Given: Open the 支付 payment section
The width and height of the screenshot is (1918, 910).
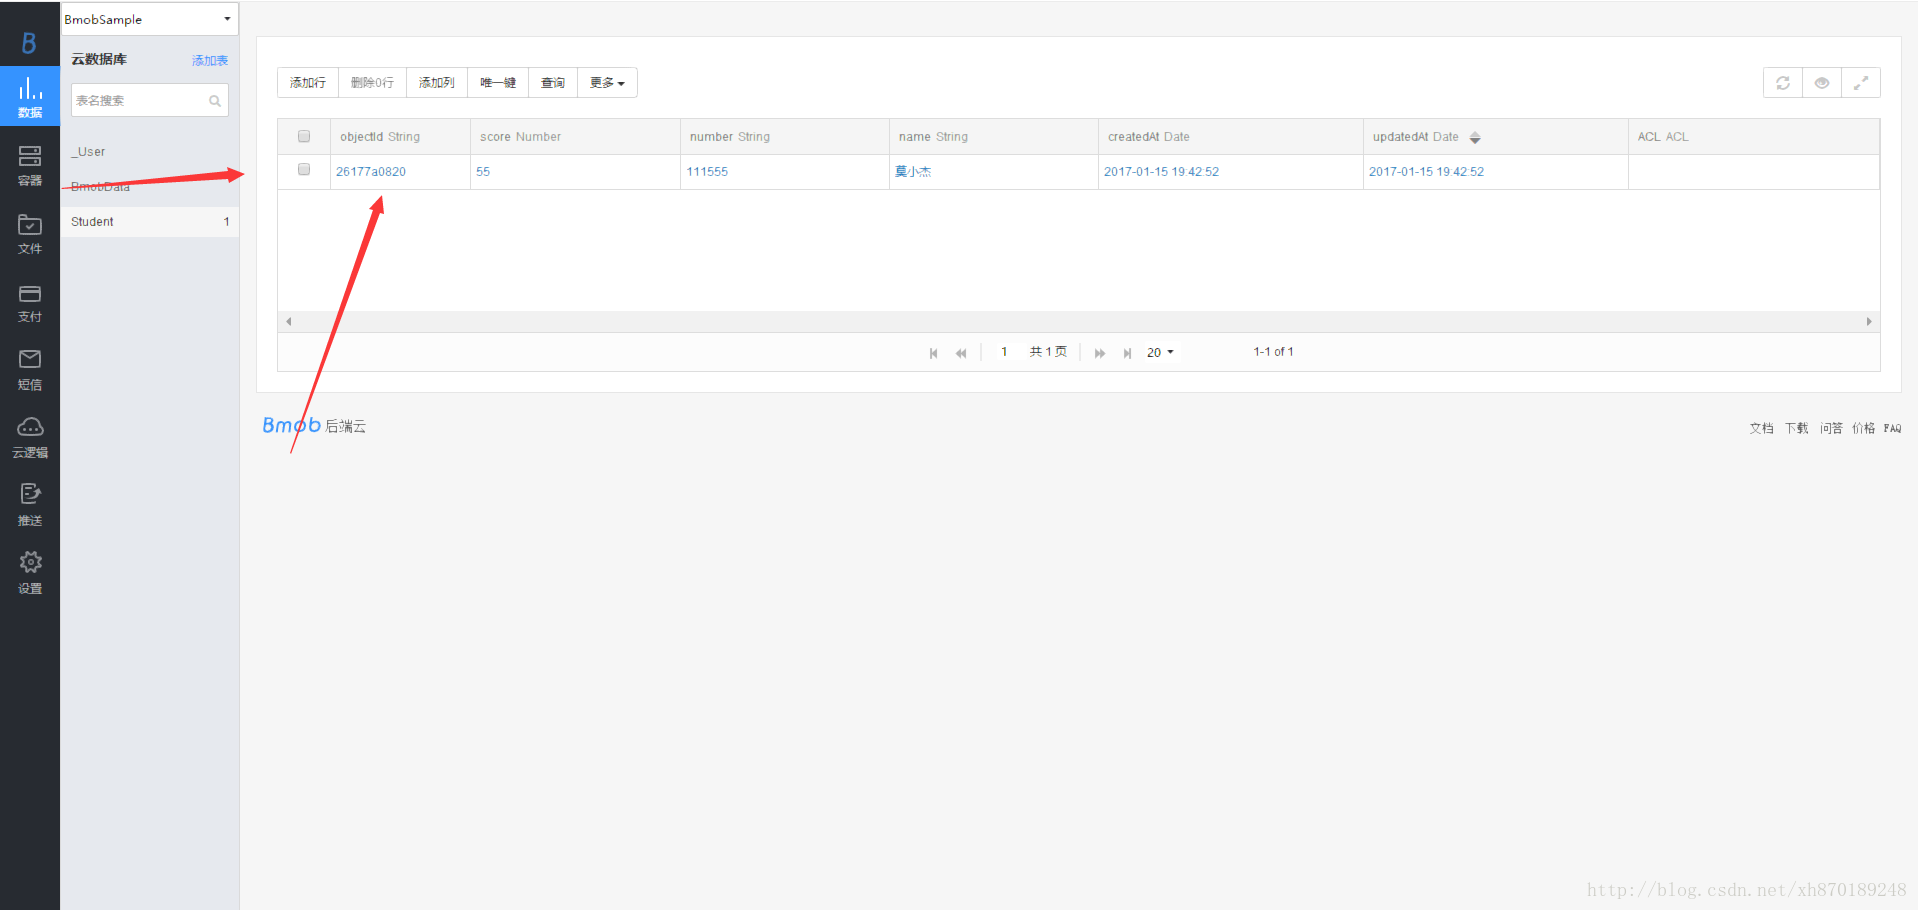Looking at the screenshot, I should pos(30,302).
